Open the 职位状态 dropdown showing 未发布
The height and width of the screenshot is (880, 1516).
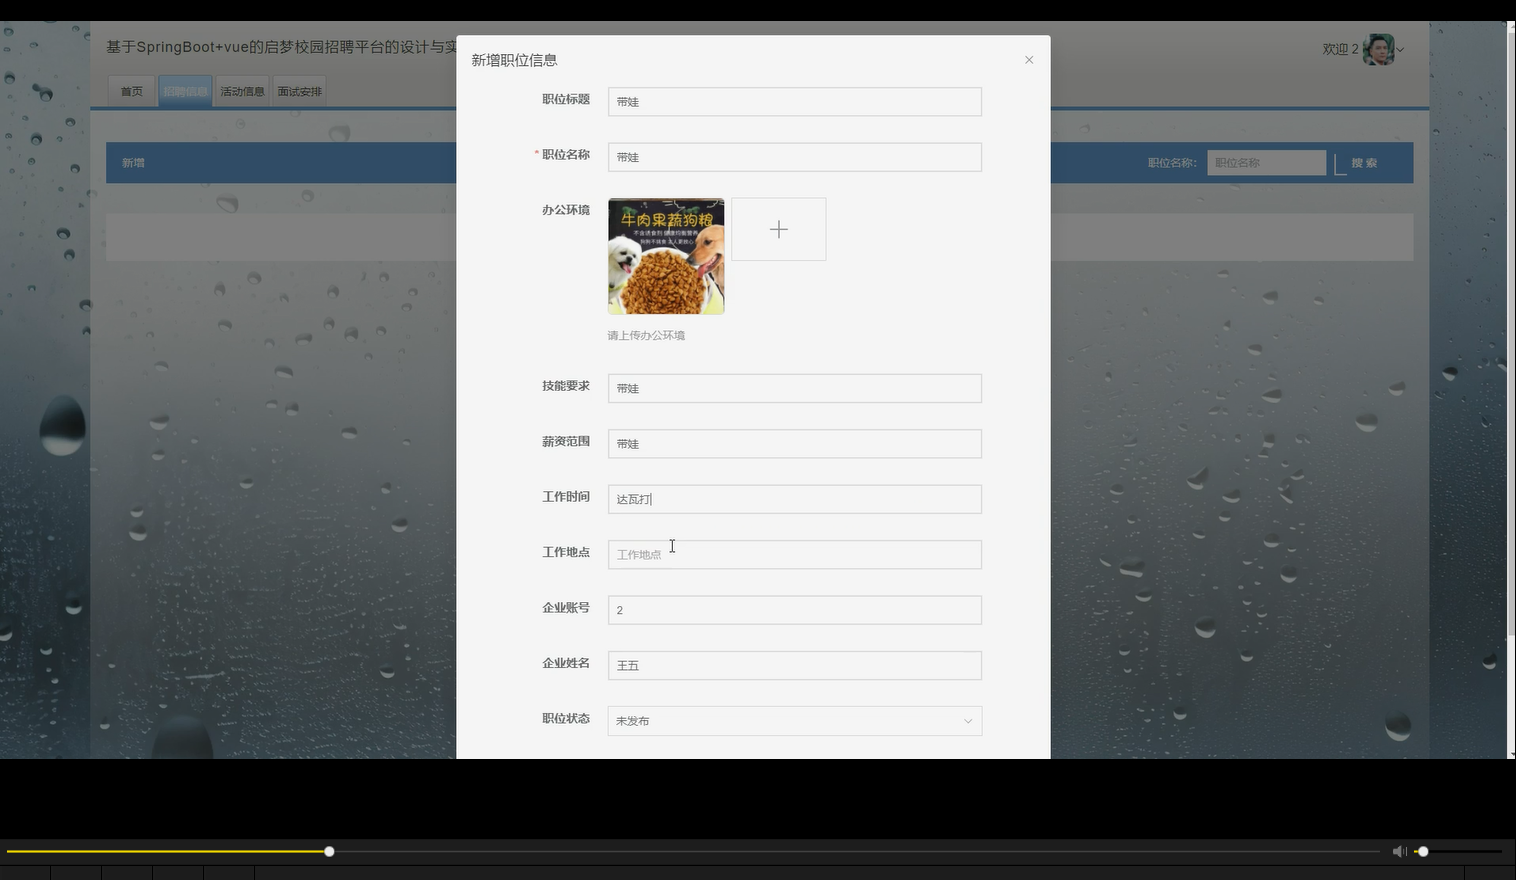coord(795,721)
